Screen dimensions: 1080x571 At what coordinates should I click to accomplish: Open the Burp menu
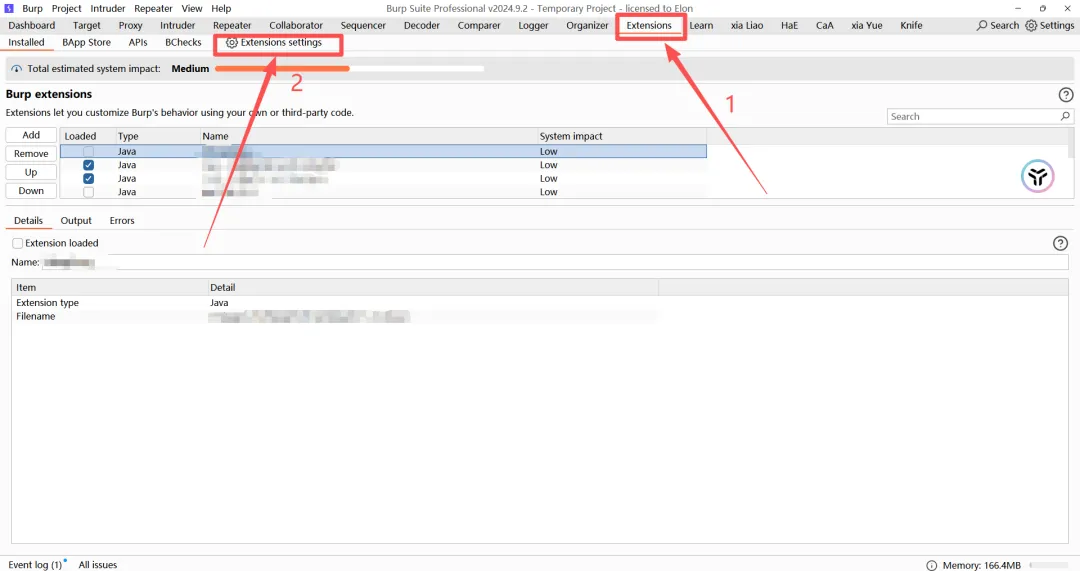pos(32,8)
